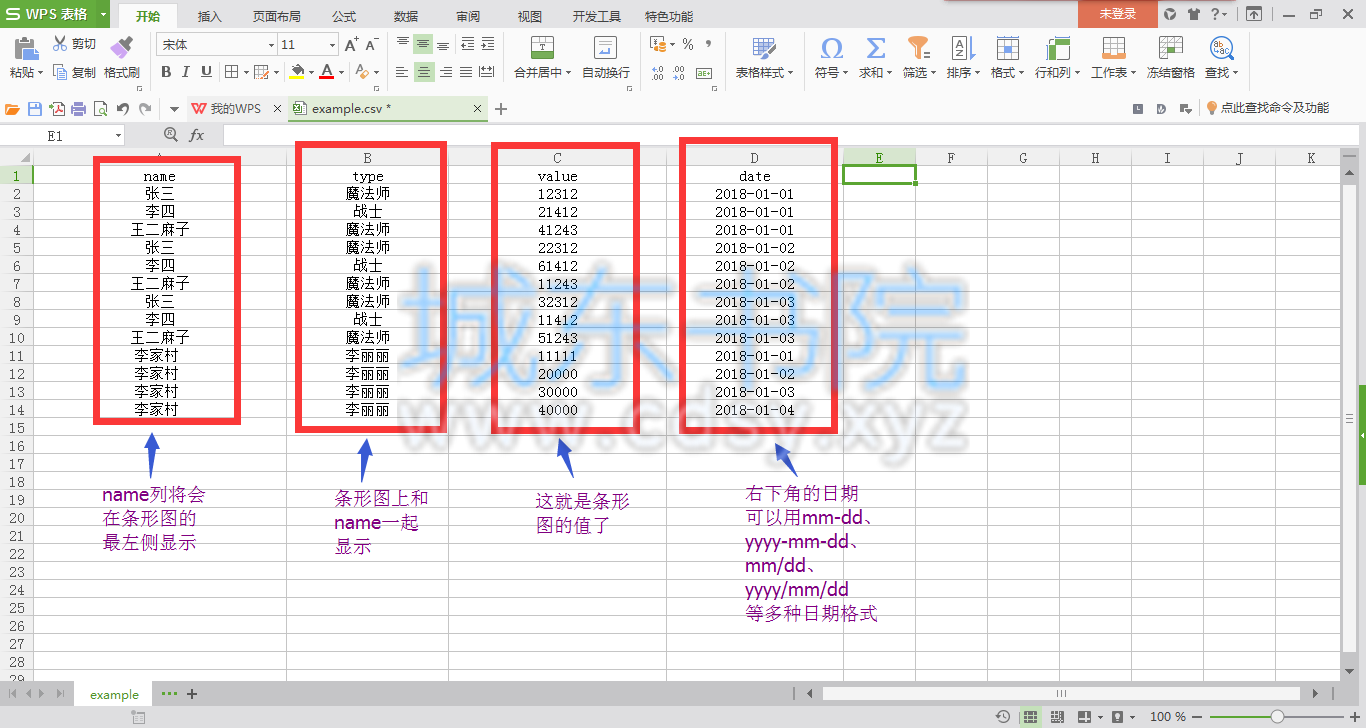
Task: Toggle vertical middle alignment
Action: click(424, 45)
